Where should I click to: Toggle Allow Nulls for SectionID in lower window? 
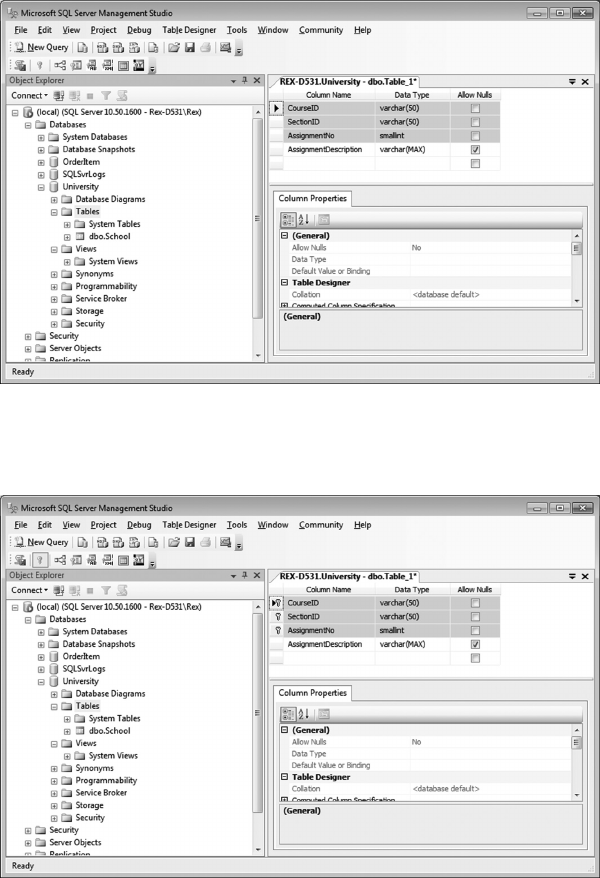(475, 617)
